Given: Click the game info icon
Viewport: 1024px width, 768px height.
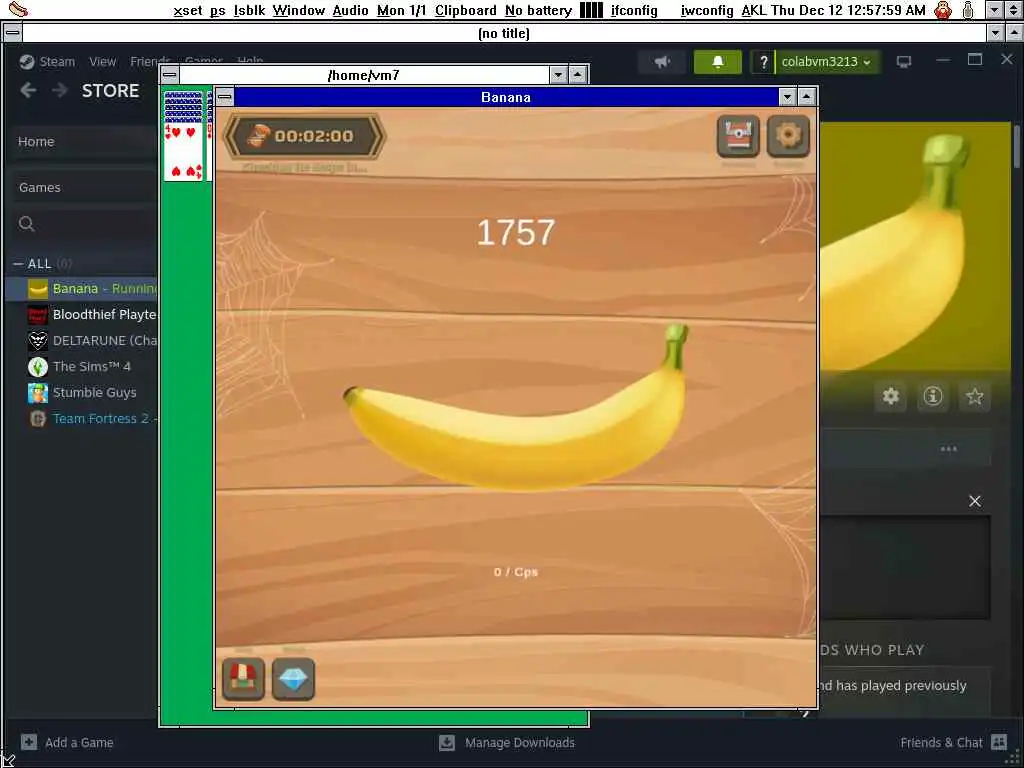Looking at the screenshot, I should [933, 396].
